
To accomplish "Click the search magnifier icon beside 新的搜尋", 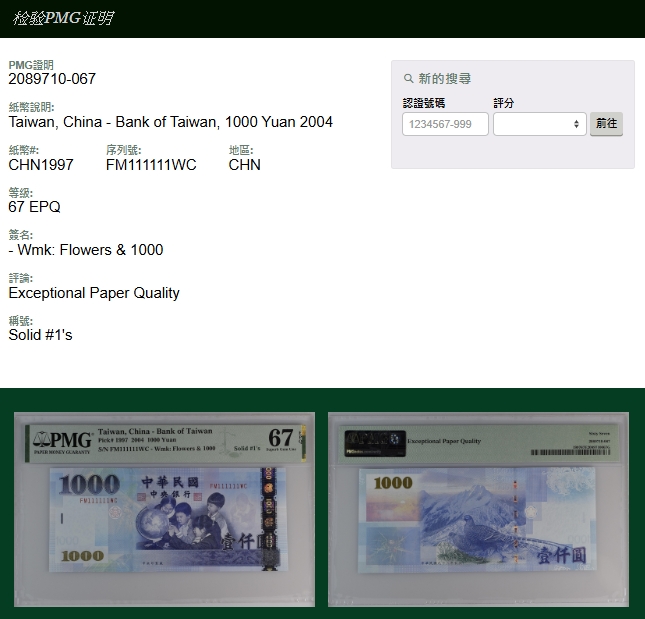I will (x=408, y=78).
